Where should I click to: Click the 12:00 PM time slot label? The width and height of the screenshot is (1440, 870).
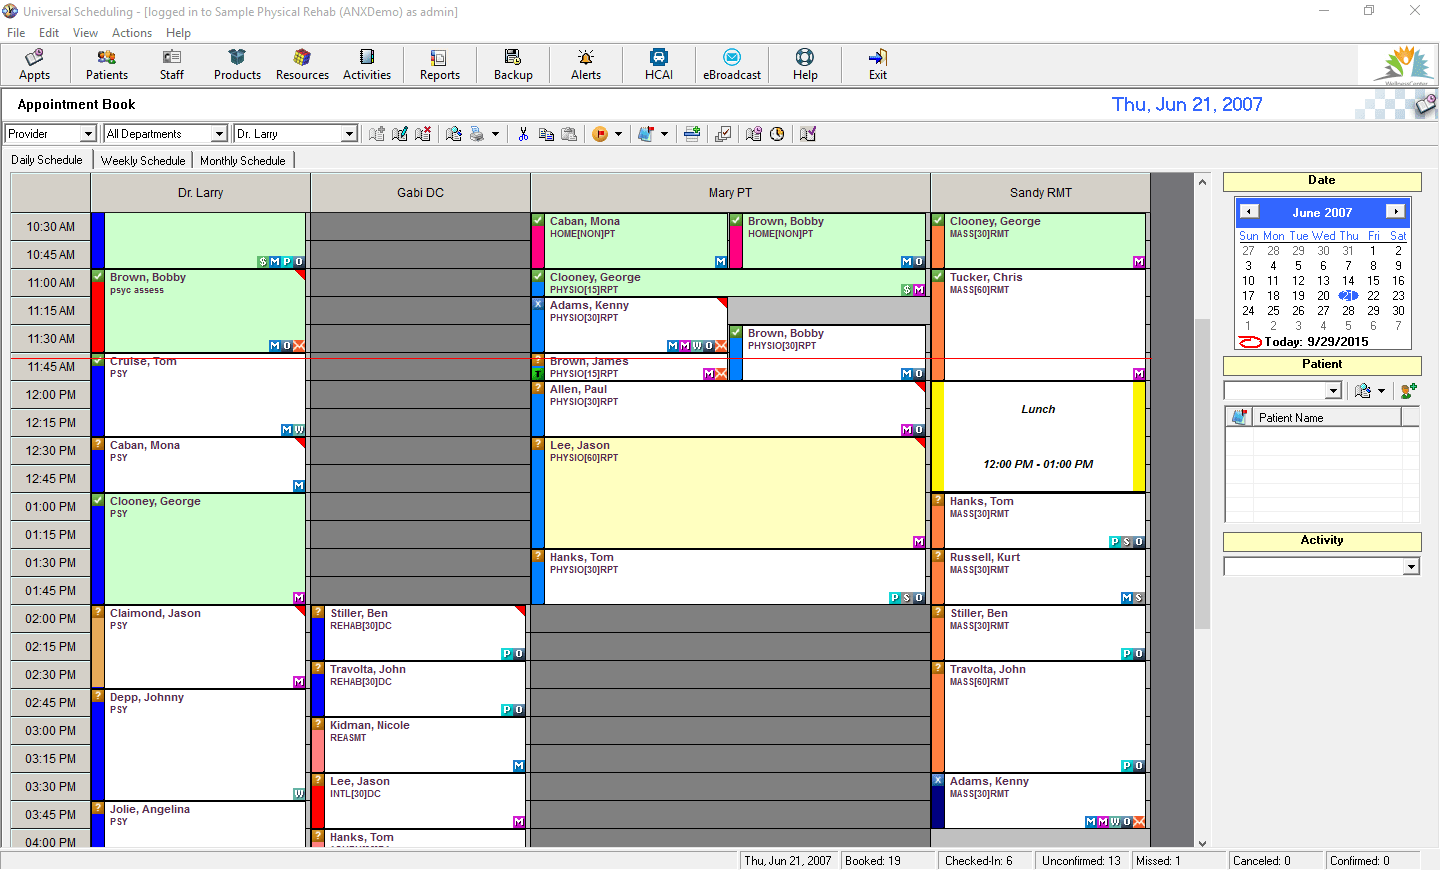point(51,395)
